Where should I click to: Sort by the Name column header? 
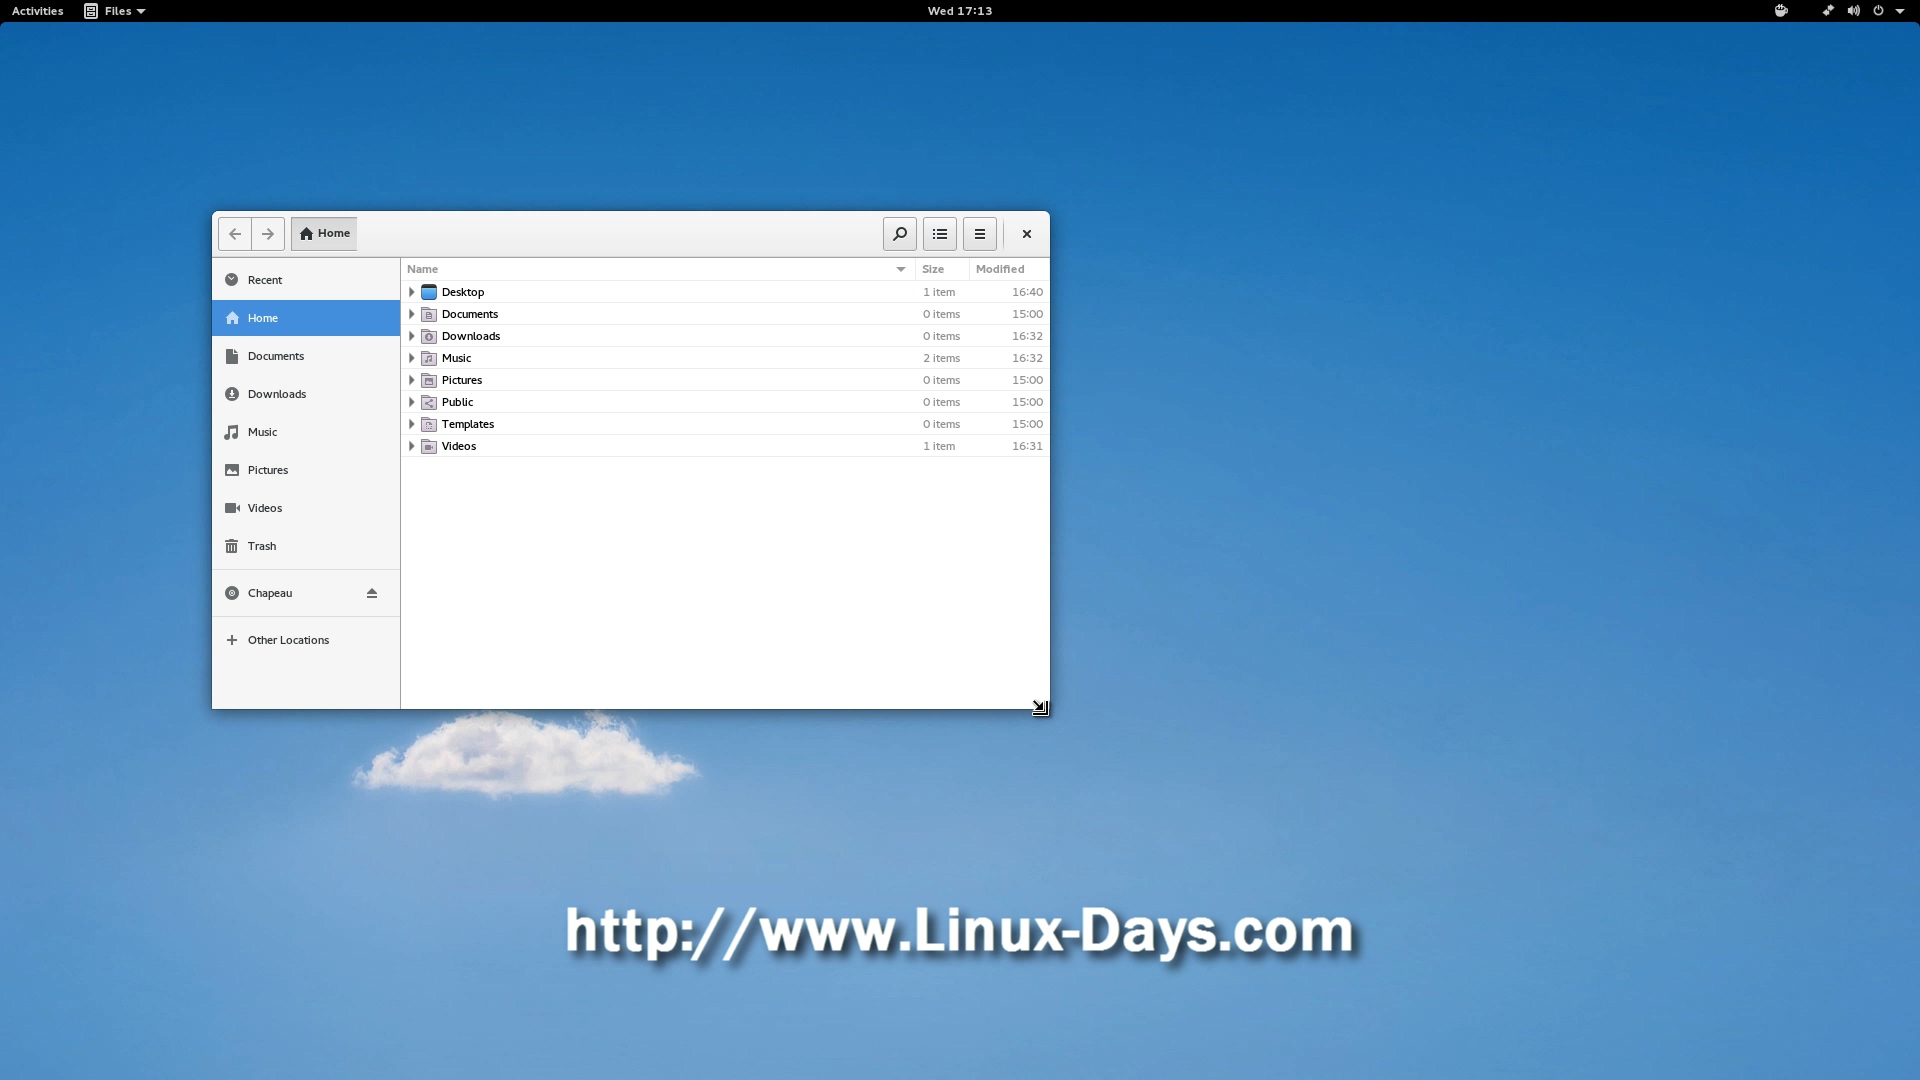[x=658, y=269]
